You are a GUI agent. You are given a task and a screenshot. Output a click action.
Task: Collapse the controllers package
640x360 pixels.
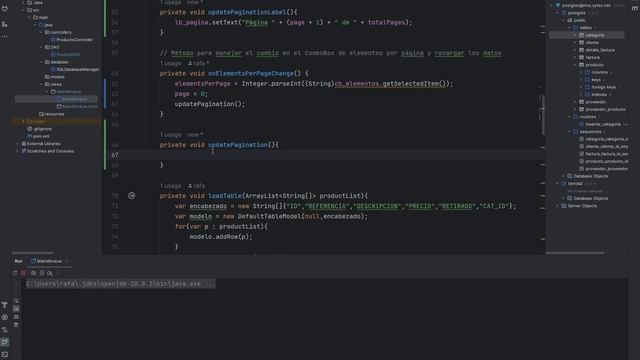tap(41, 32)
